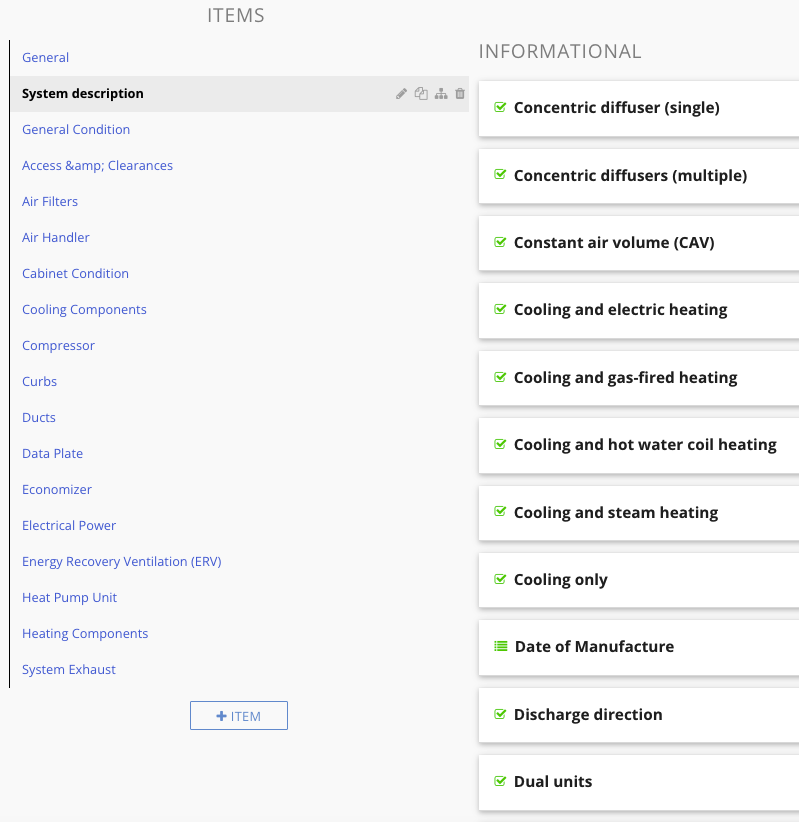Click the green check icon next to Cooling only

pos(500,579)
